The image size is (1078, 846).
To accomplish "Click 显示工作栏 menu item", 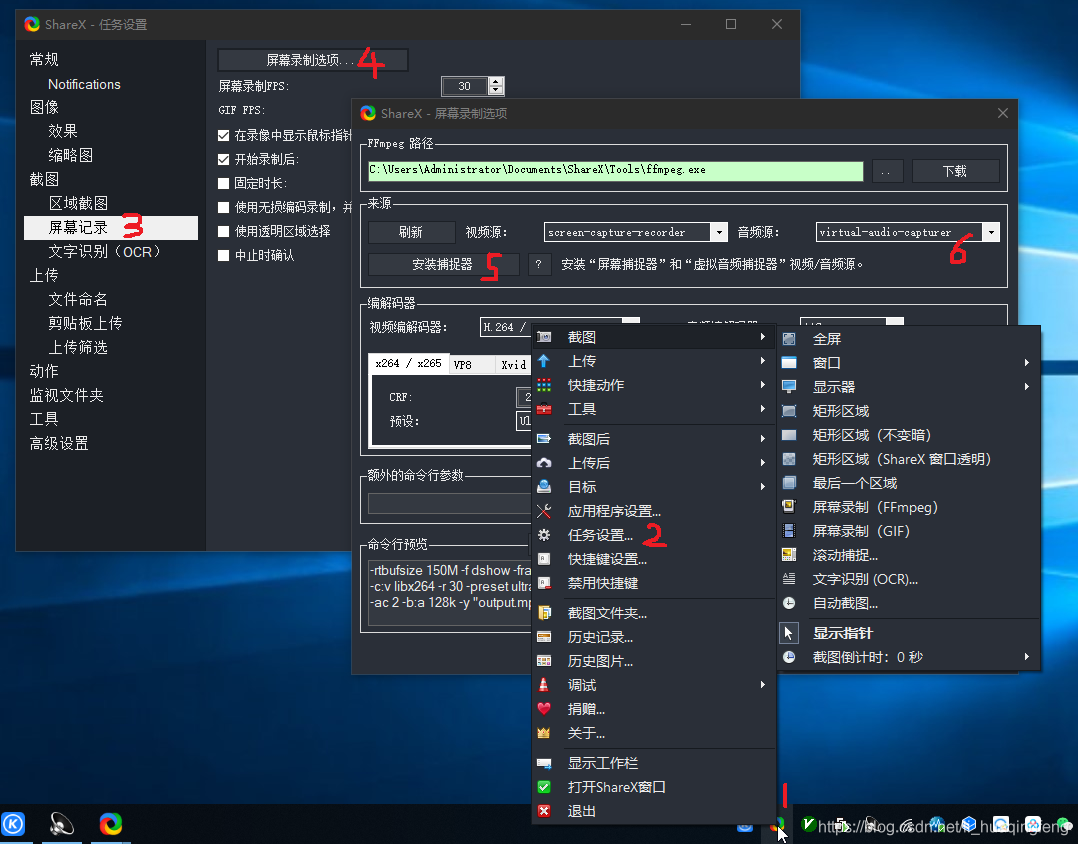I will tap(654, 763).
